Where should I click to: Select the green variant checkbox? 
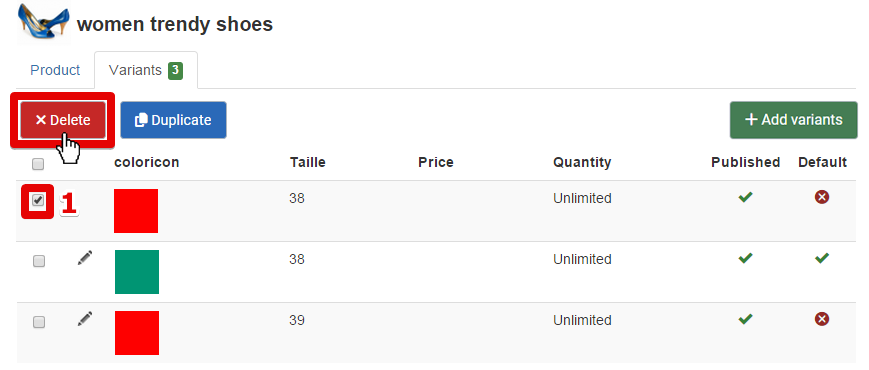38,261
